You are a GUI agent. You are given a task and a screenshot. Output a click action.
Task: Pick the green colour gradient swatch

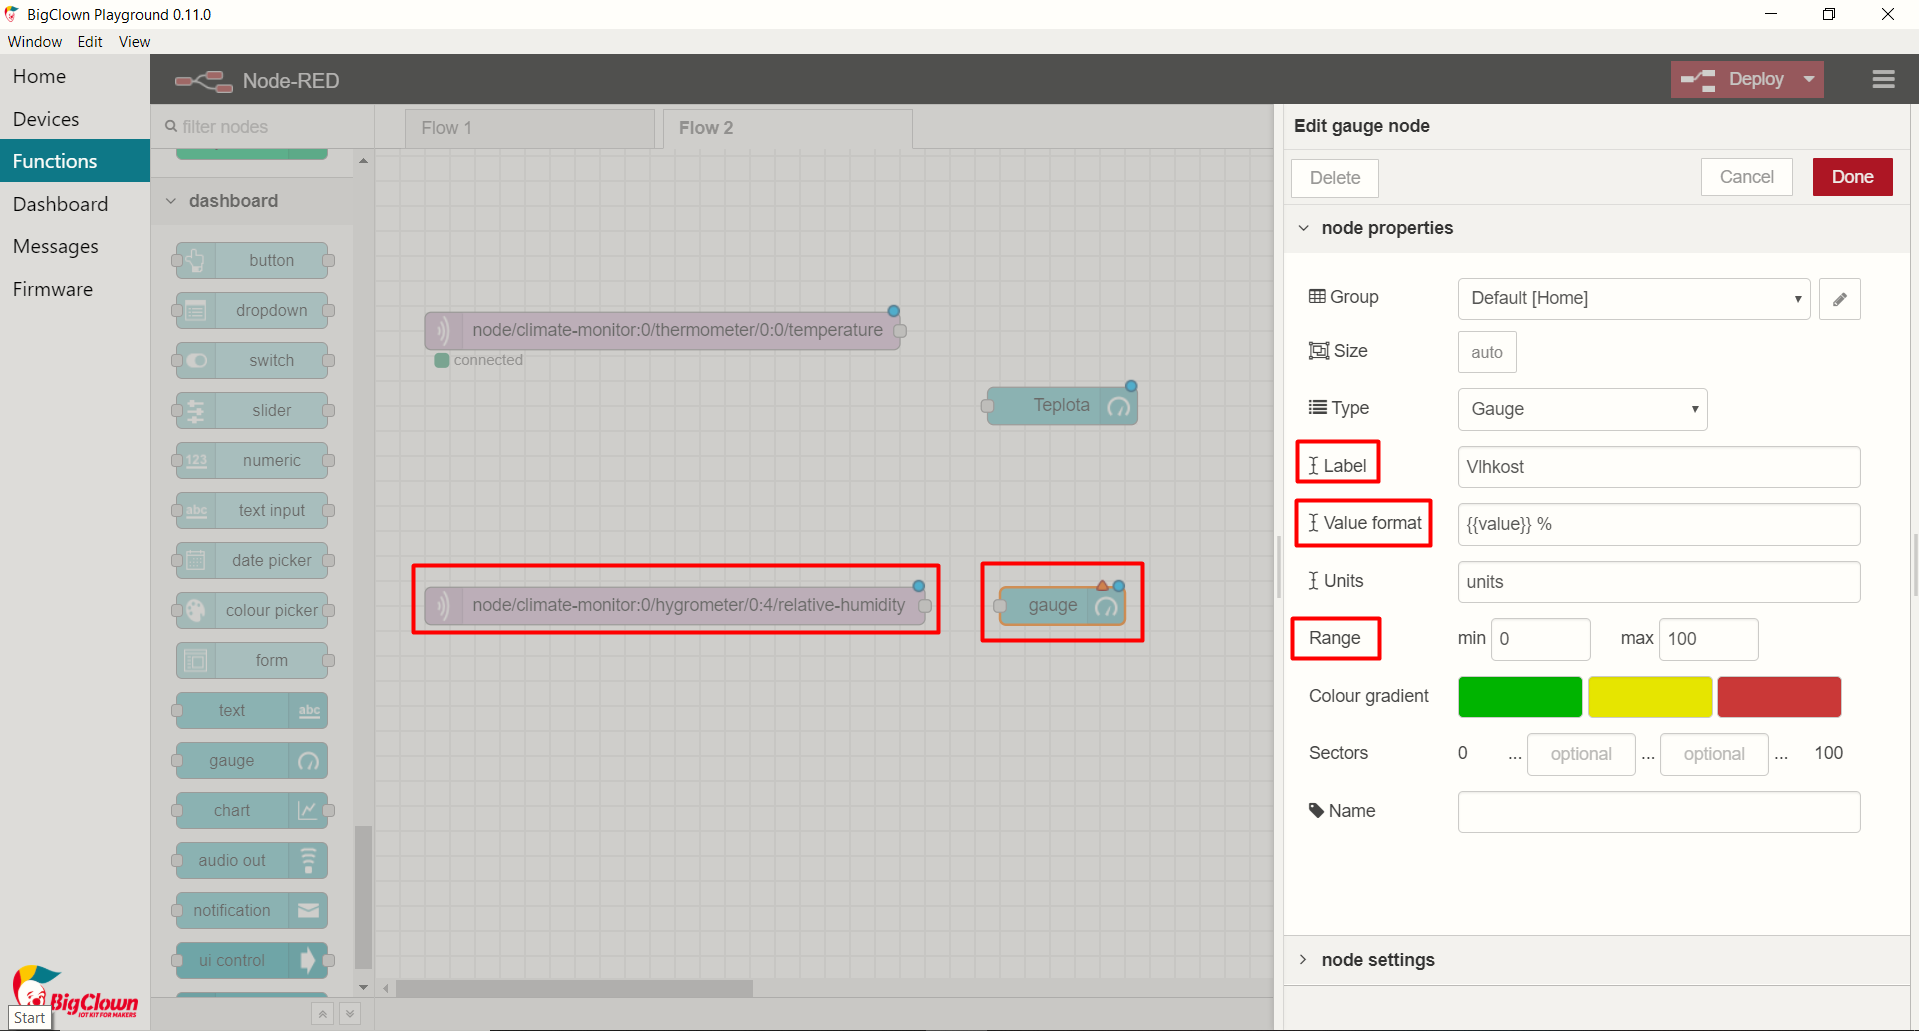coord(1520,697)
